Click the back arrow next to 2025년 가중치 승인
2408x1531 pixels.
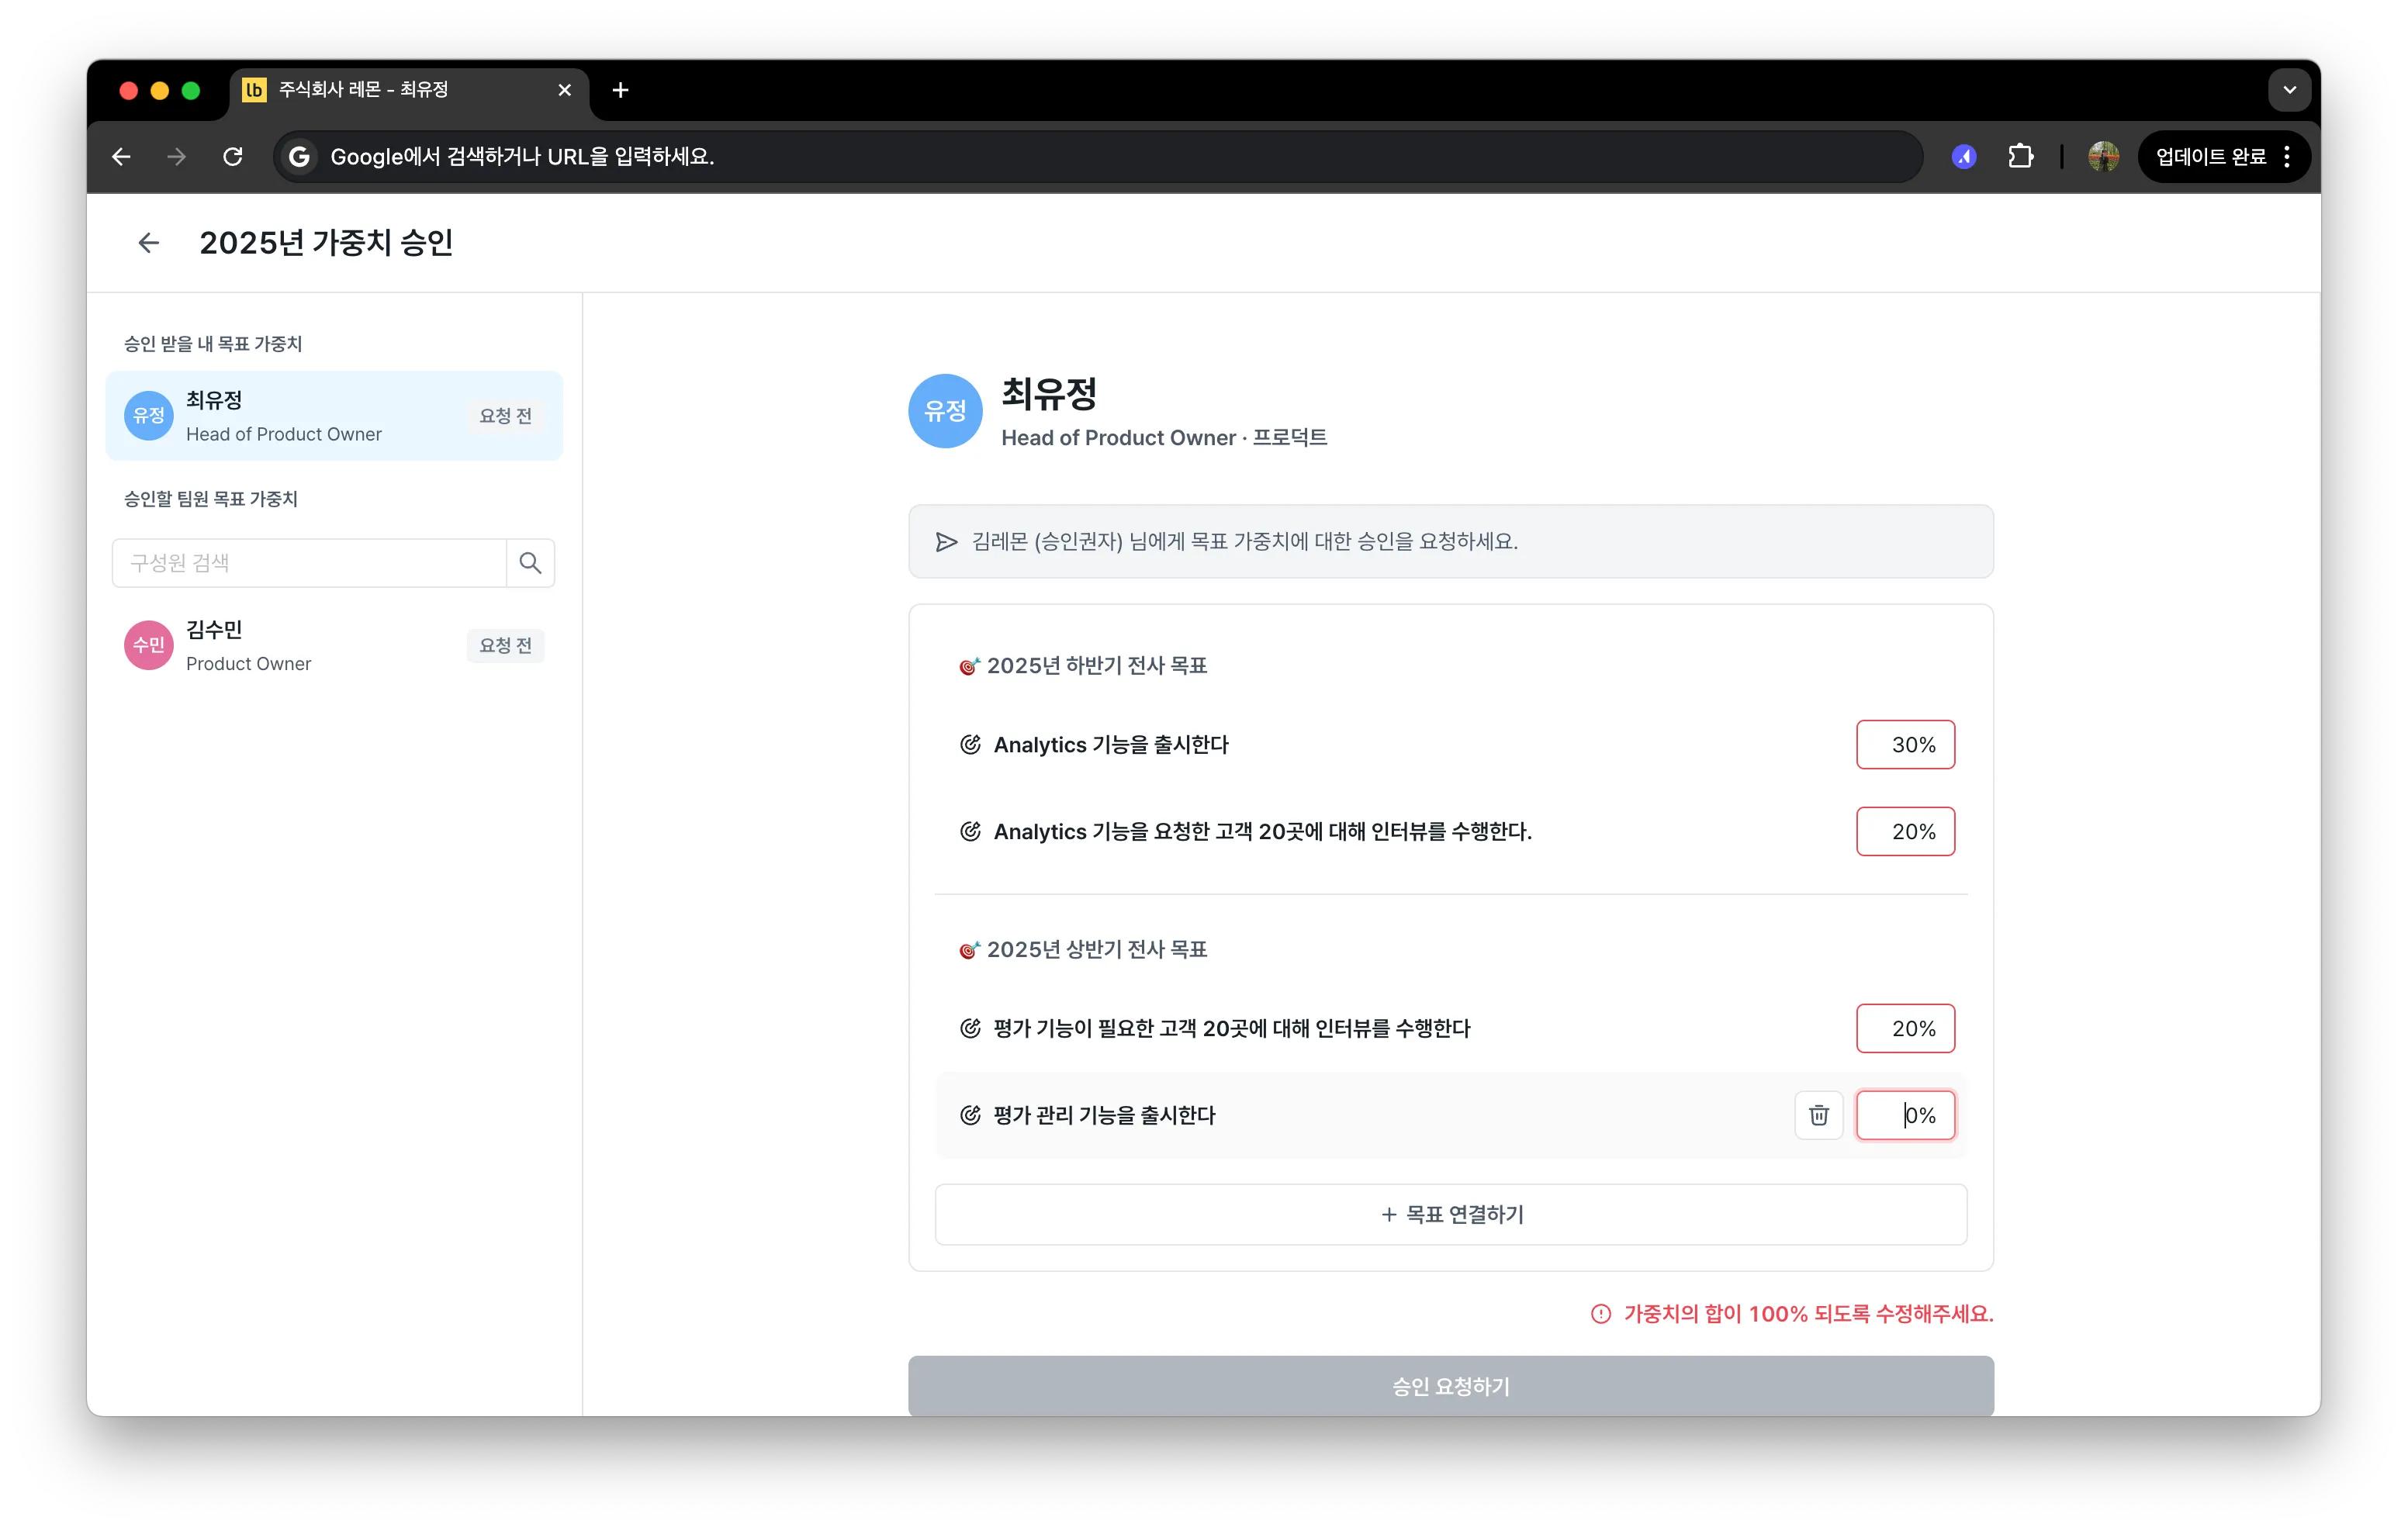tap(148, 243)
